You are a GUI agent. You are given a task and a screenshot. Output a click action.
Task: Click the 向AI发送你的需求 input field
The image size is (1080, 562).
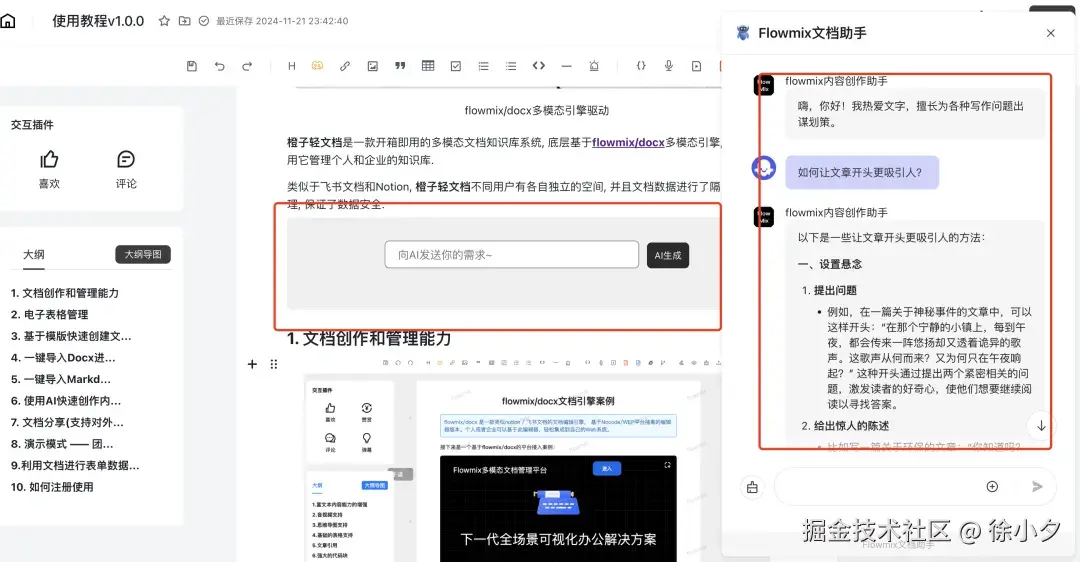(512, 255)
